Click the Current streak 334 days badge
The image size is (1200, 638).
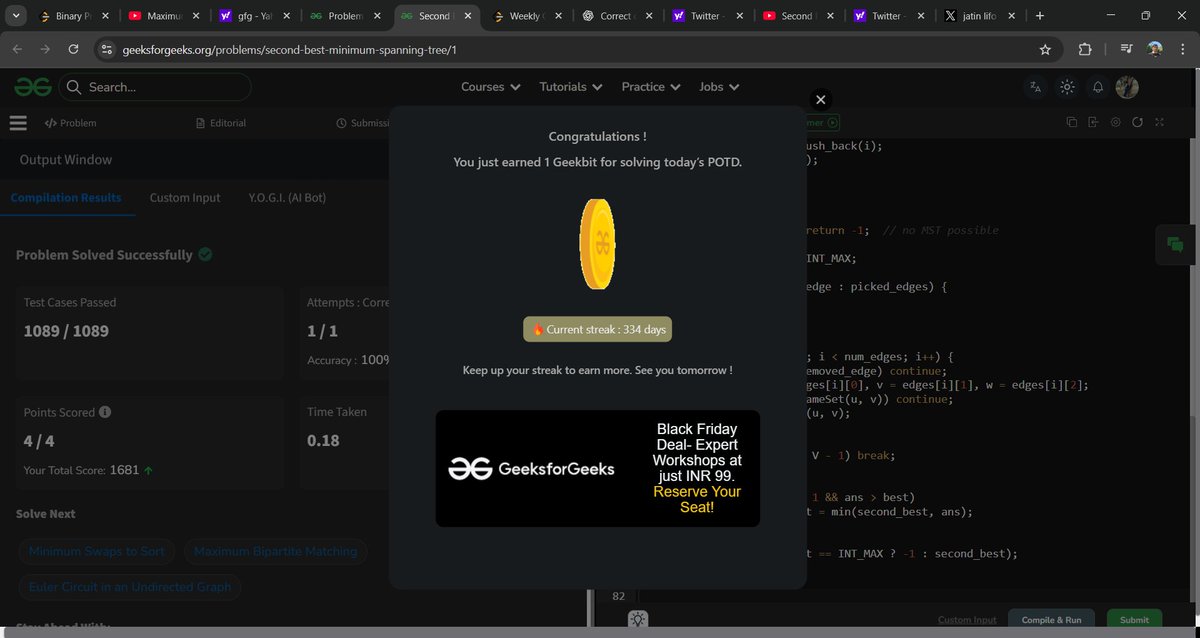(597, 329)
